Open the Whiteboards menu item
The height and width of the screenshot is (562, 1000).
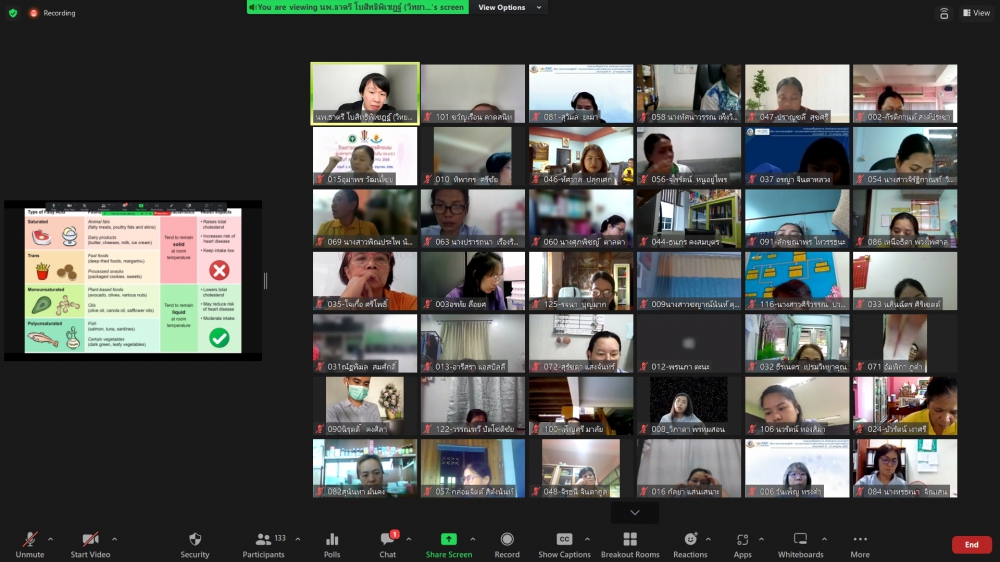click(x=800, y=543)
